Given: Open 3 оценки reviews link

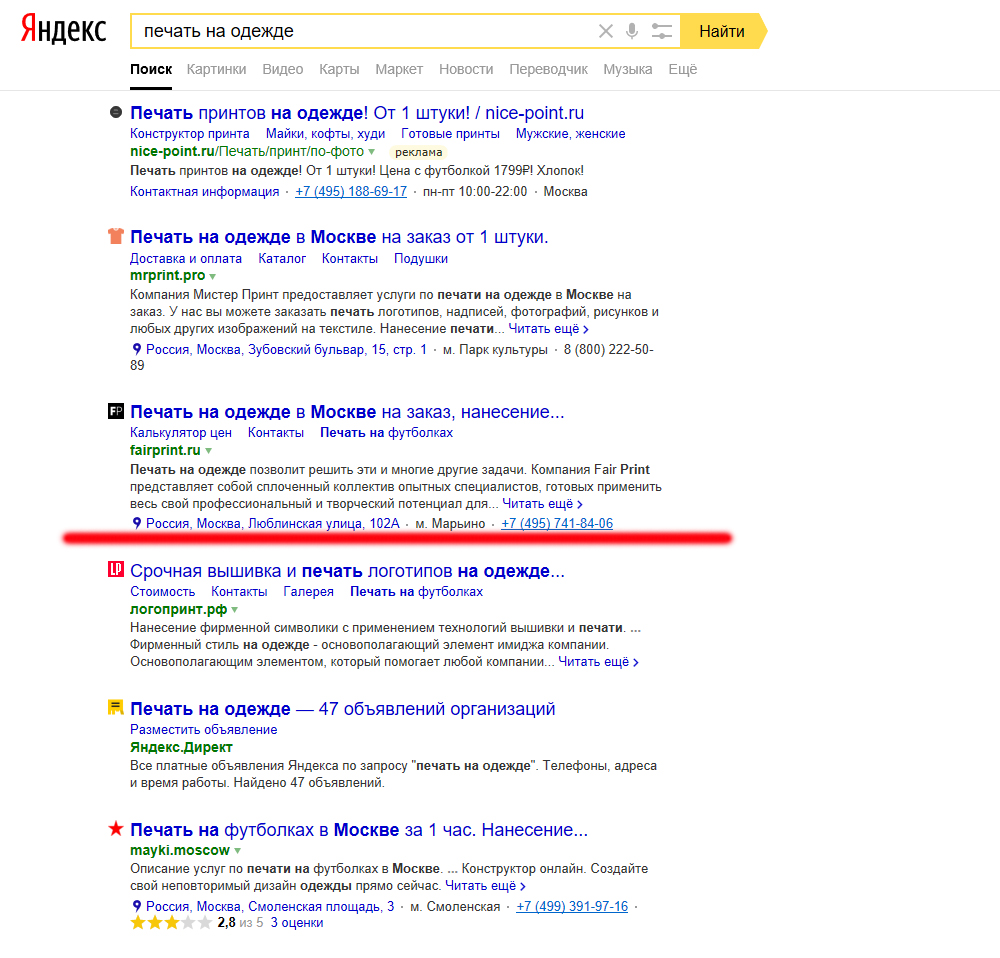Looking at the screenshot, I should (297, 922).
